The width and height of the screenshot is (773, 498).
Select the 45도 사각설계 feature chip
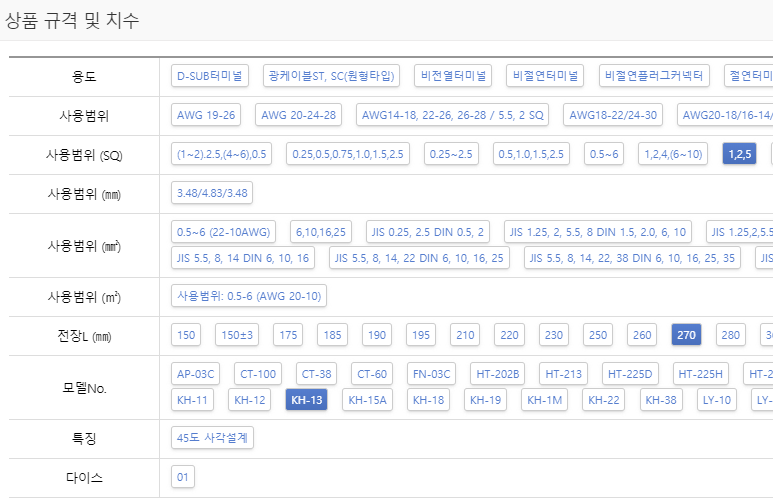click(212, 437)
